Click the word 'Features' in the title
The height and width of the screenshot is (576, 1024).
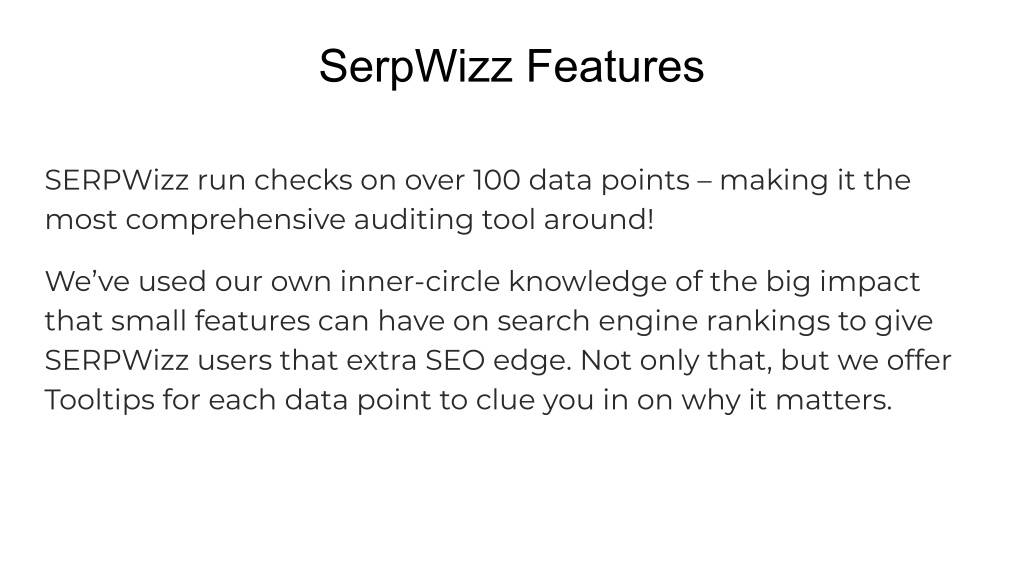(x=615, y=66)
